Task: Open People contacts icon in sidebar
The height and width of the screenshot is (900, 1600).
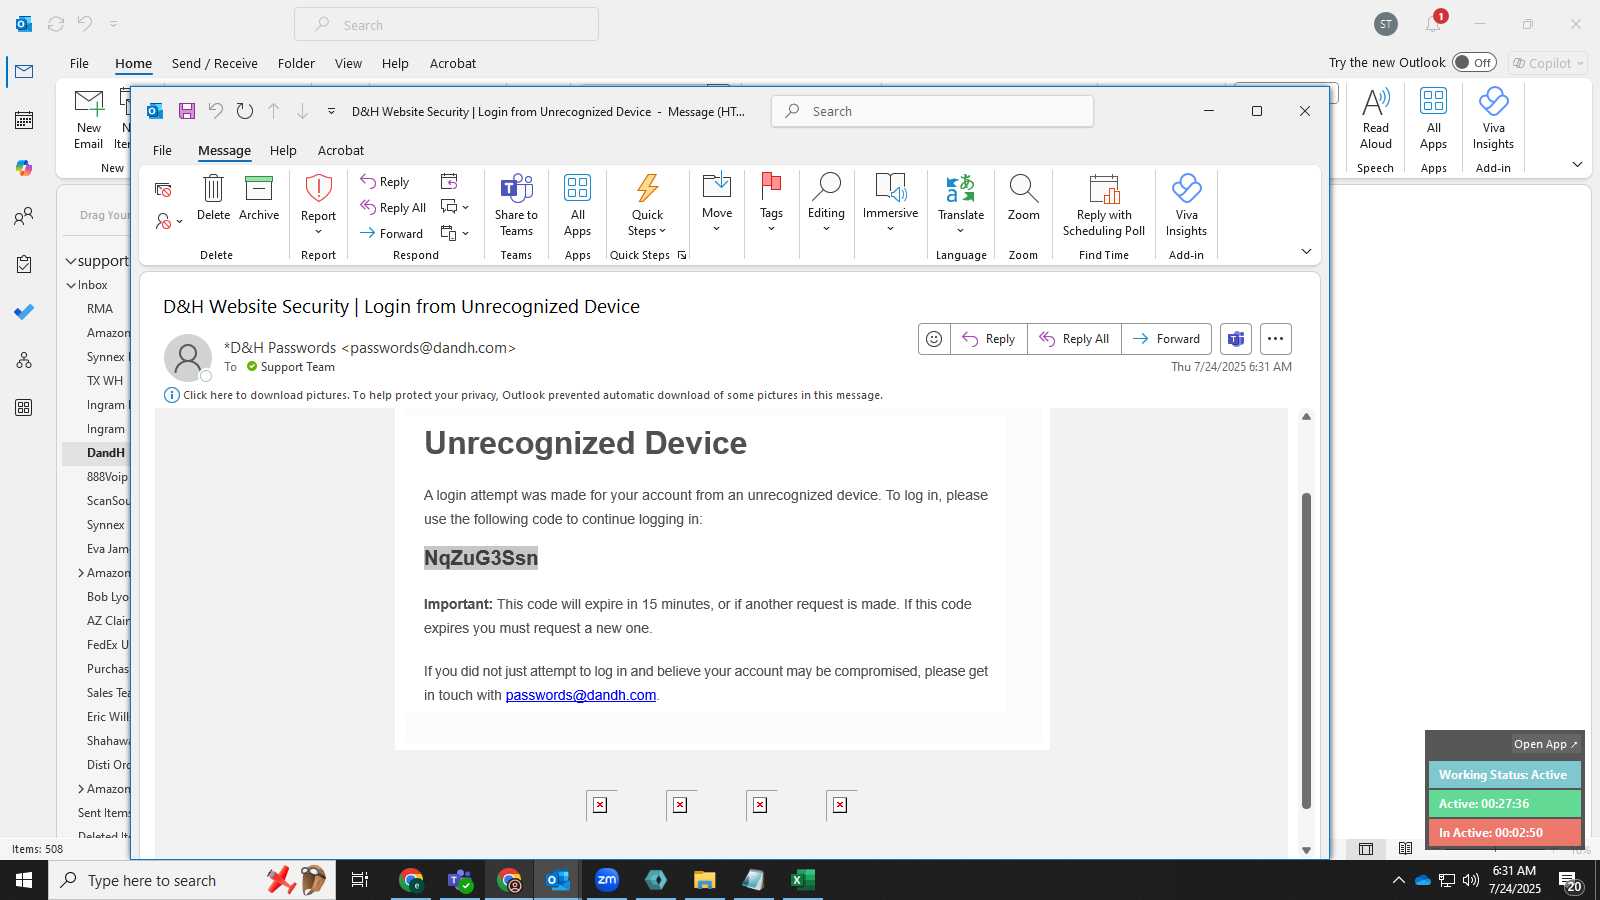Action: click(24, 216)
